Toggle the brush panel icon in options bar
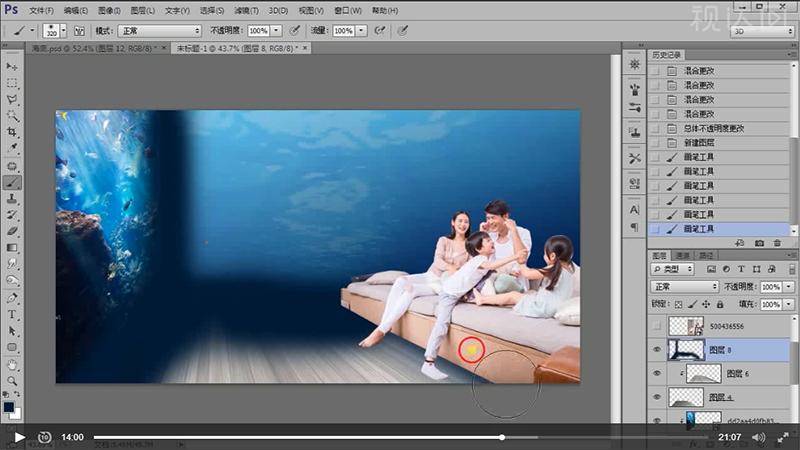Viewport: 800px width, 450px height. [80, 31]
